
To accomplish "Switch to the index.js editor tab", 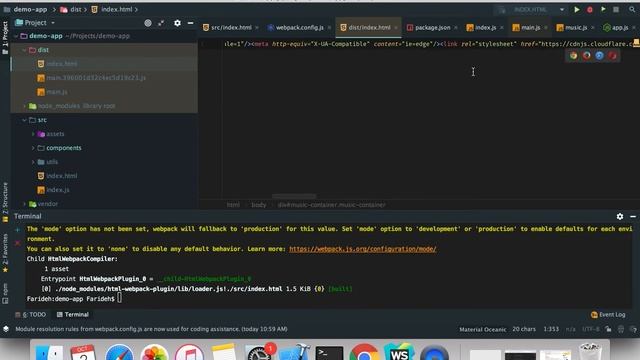I will tap(485, 27).
